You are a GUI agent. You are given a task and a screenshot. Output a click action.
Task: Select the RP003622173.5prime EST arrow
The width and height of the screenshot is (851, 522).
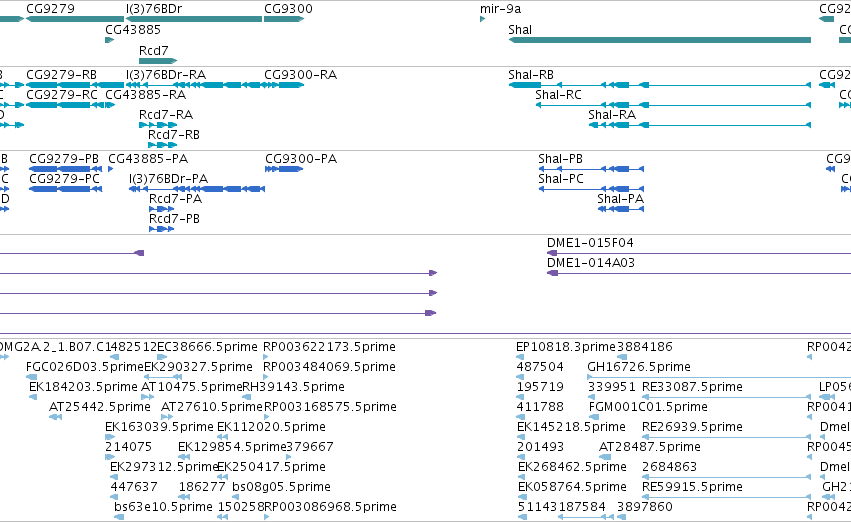pos(265,357)
